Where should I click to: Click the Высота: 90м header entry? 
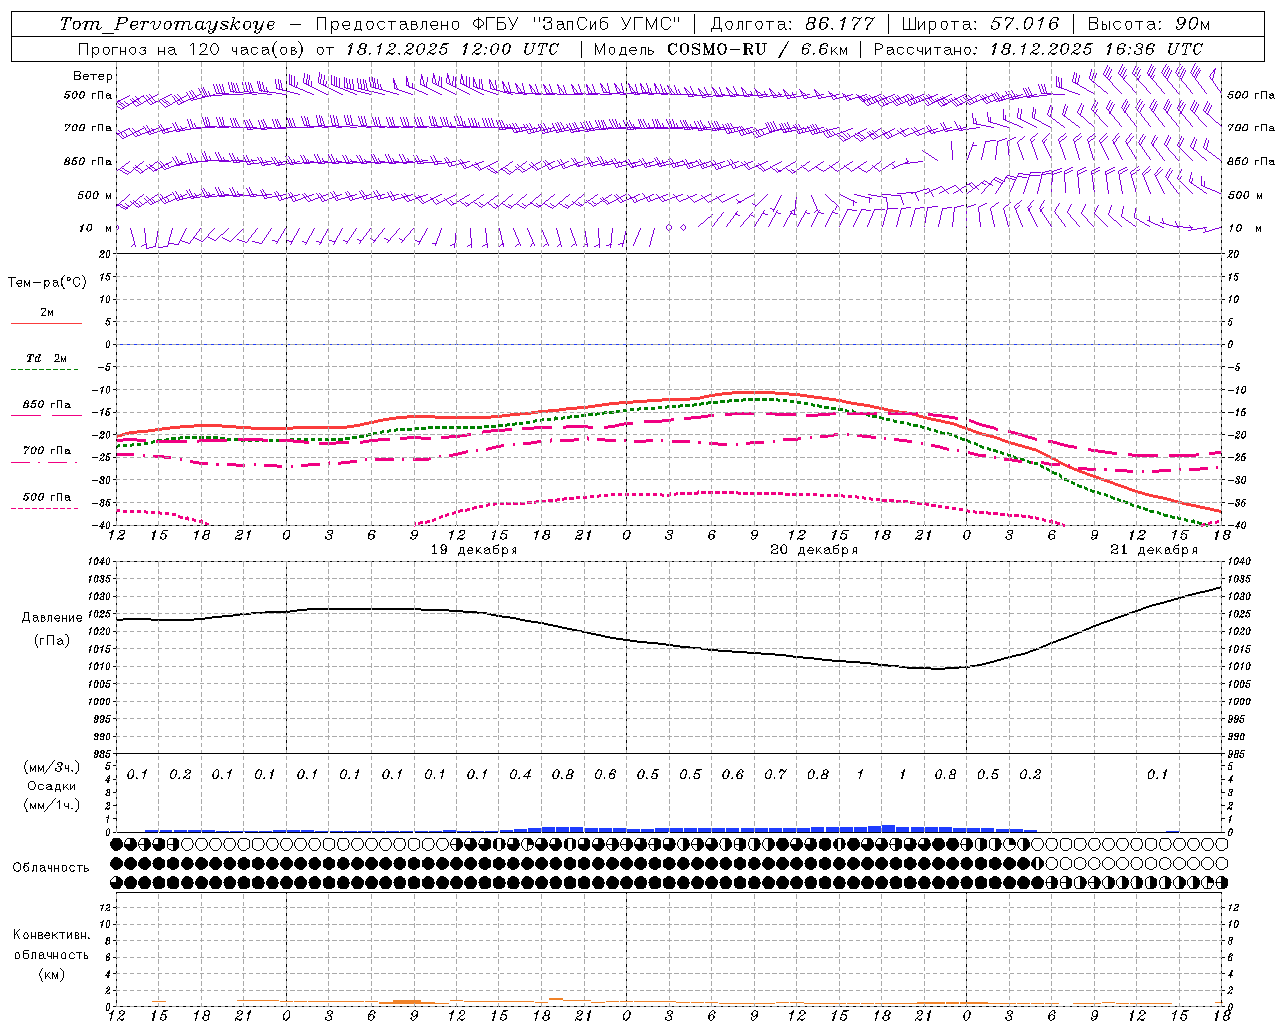click(1149, 24)
